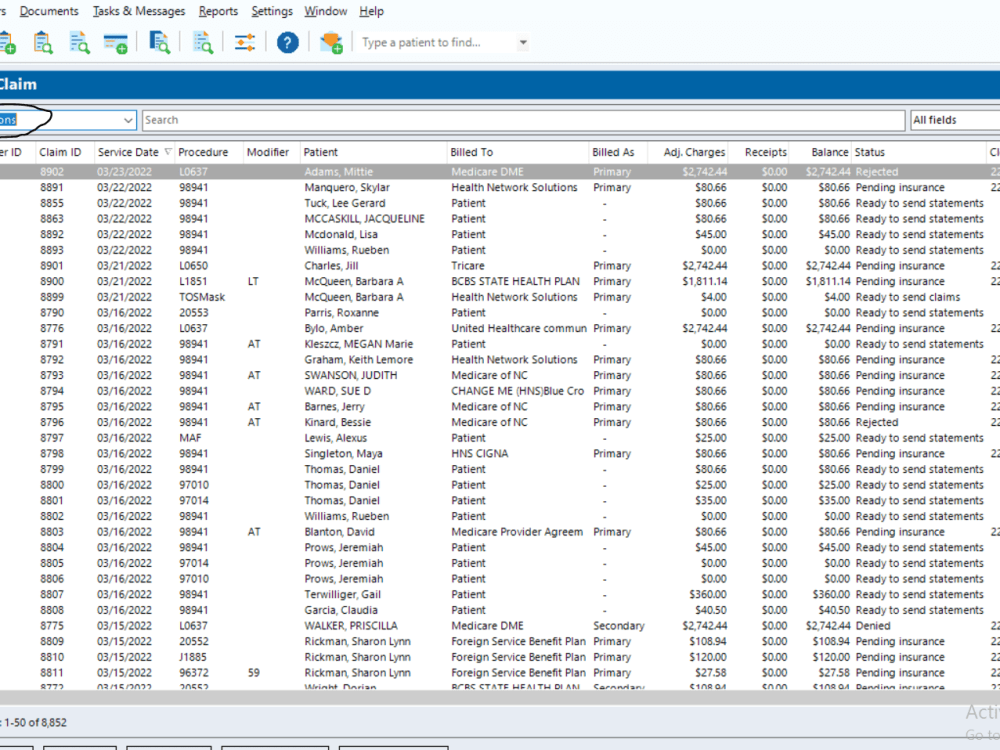This screenshot has width=1000, height=750.
Task: Click in the Type a patient to find field
Action: click(437, 43)
